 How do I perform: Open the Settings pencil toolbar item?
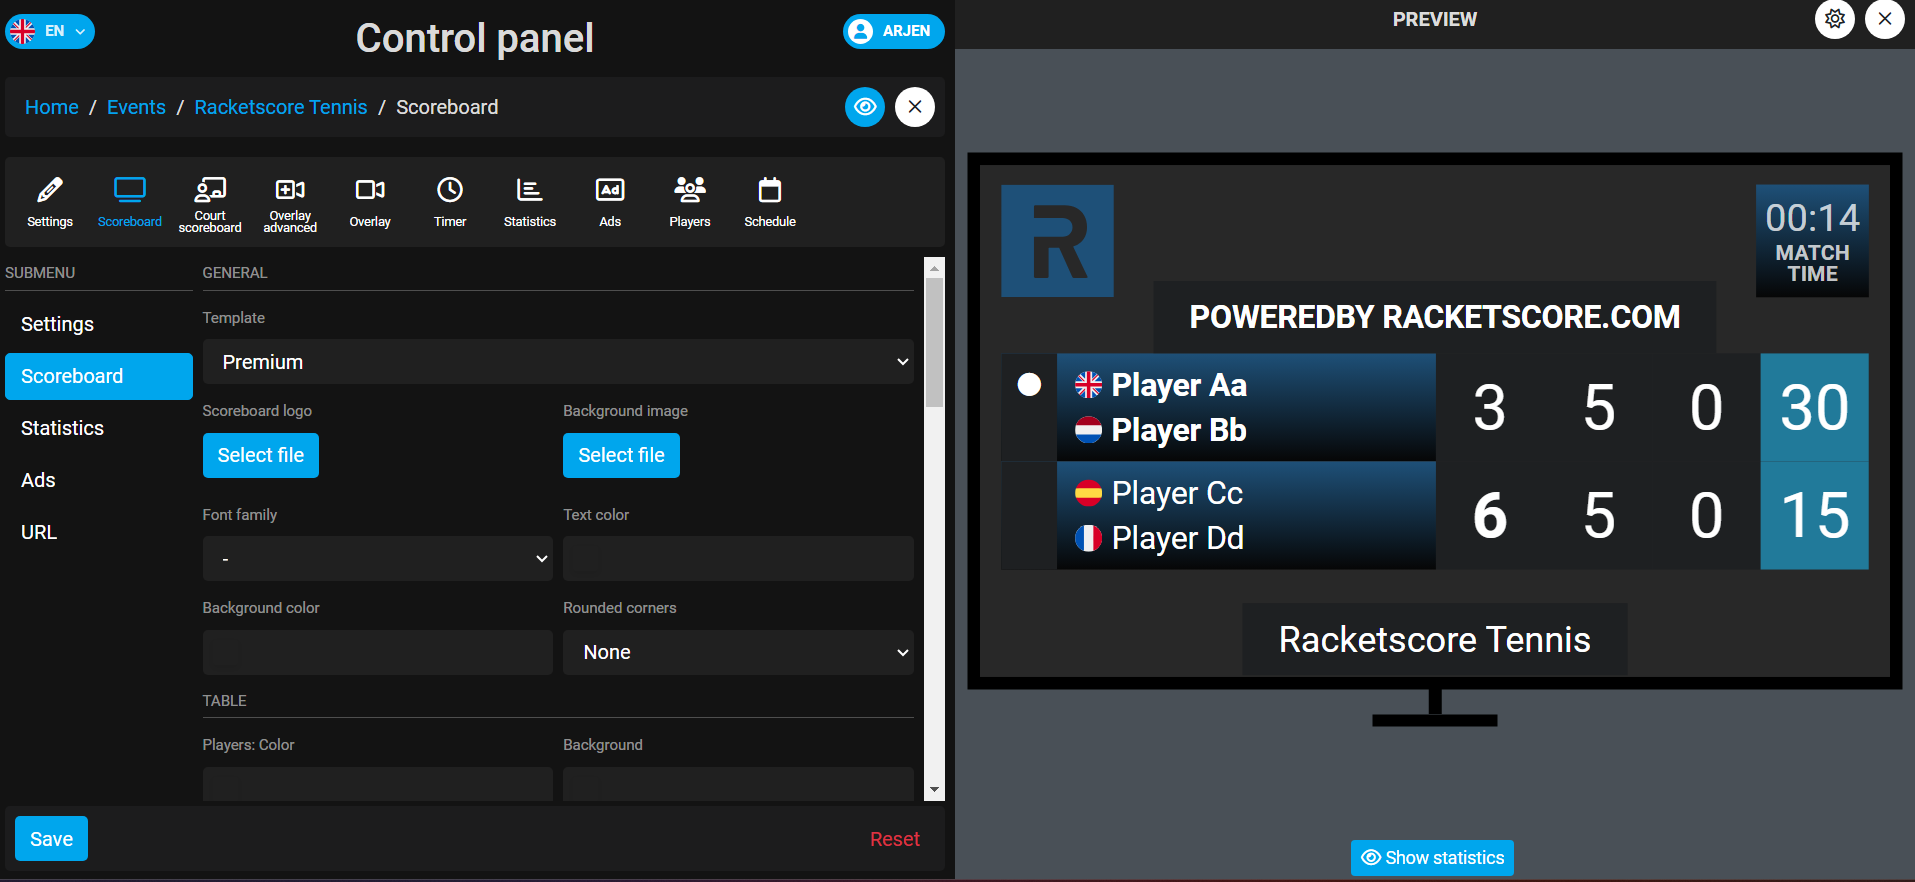click(x=50, y=202)
